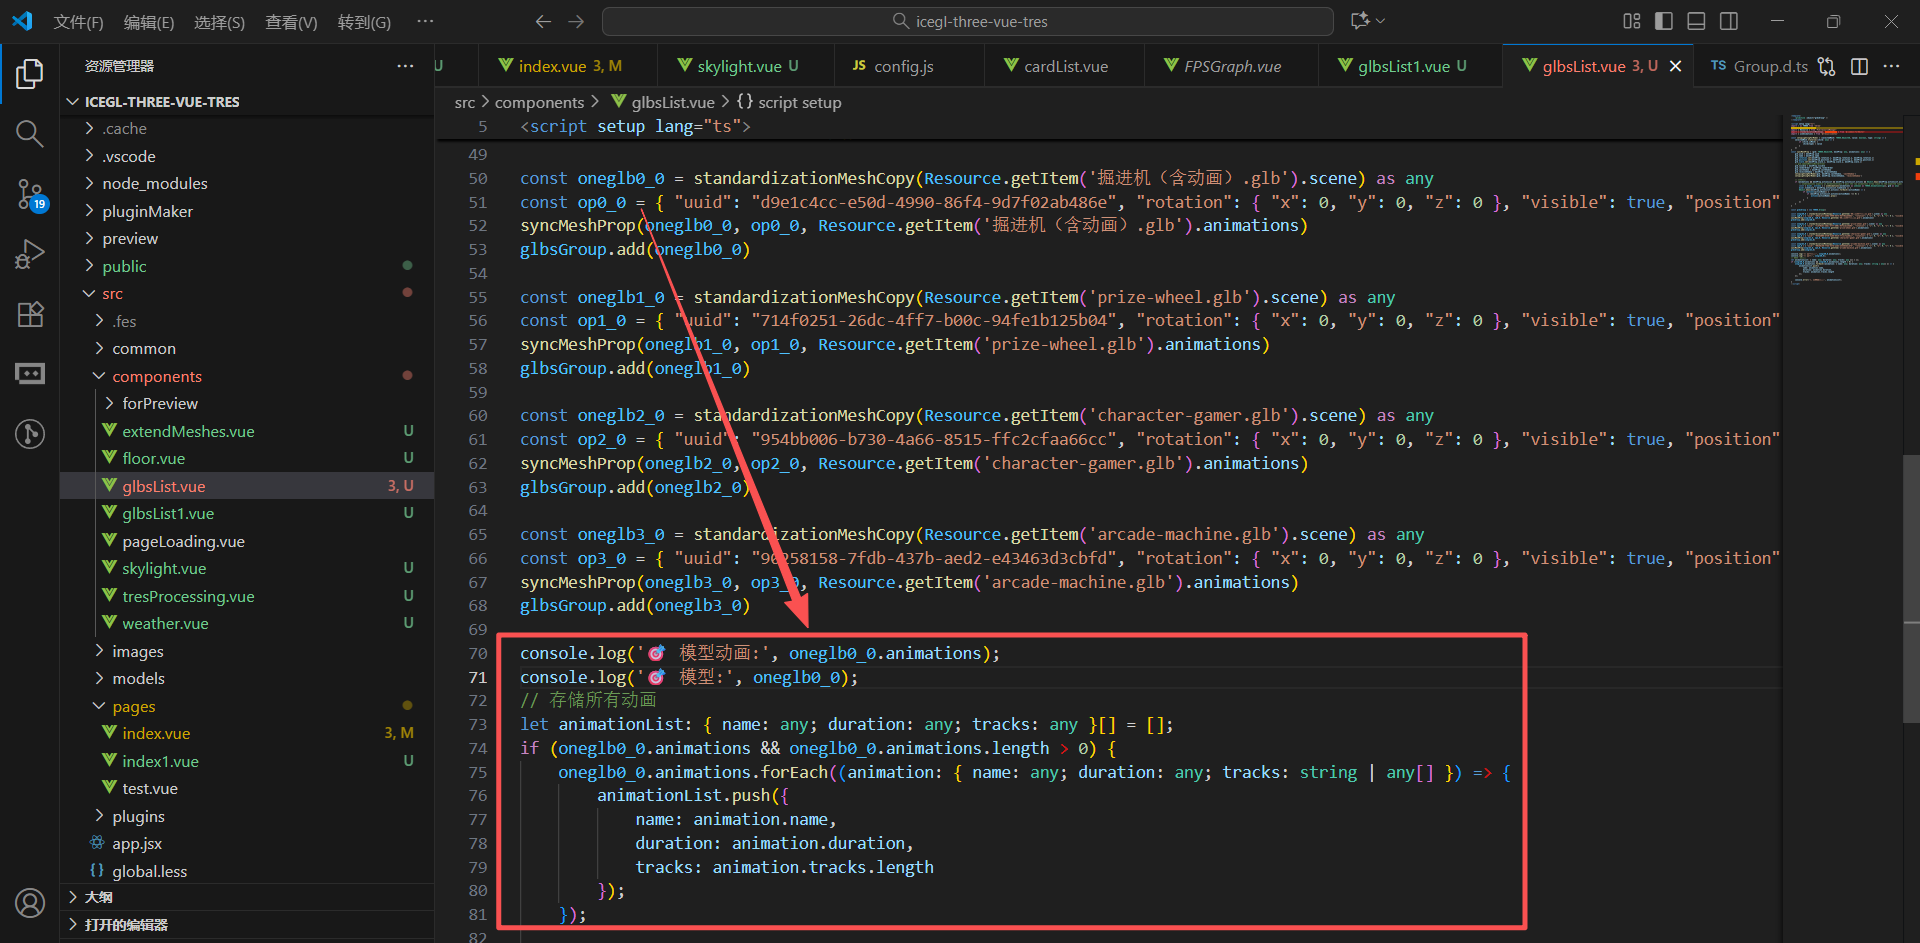This screenshot has height=943, width=1920.
Task: Open the Explorer view icon
Action: 30,74
